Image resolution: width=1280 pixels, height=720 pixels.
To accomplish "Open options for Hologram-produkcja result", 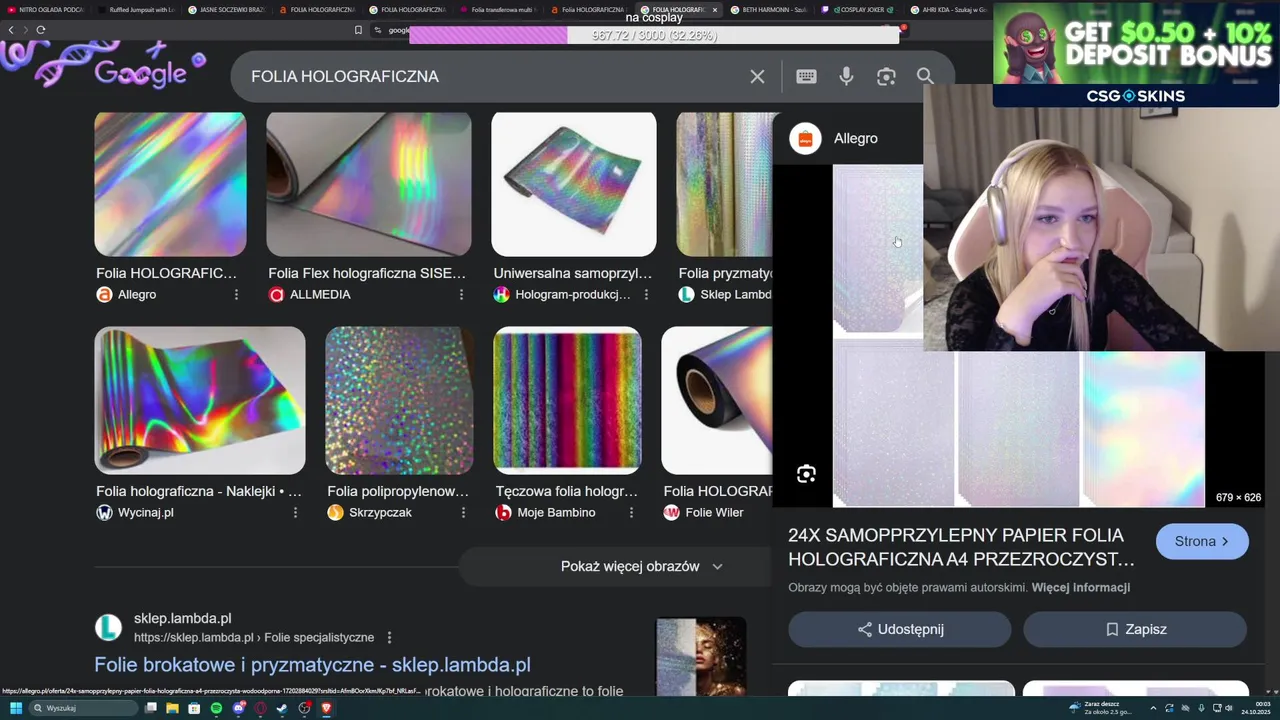I will (x=646, y=294).
